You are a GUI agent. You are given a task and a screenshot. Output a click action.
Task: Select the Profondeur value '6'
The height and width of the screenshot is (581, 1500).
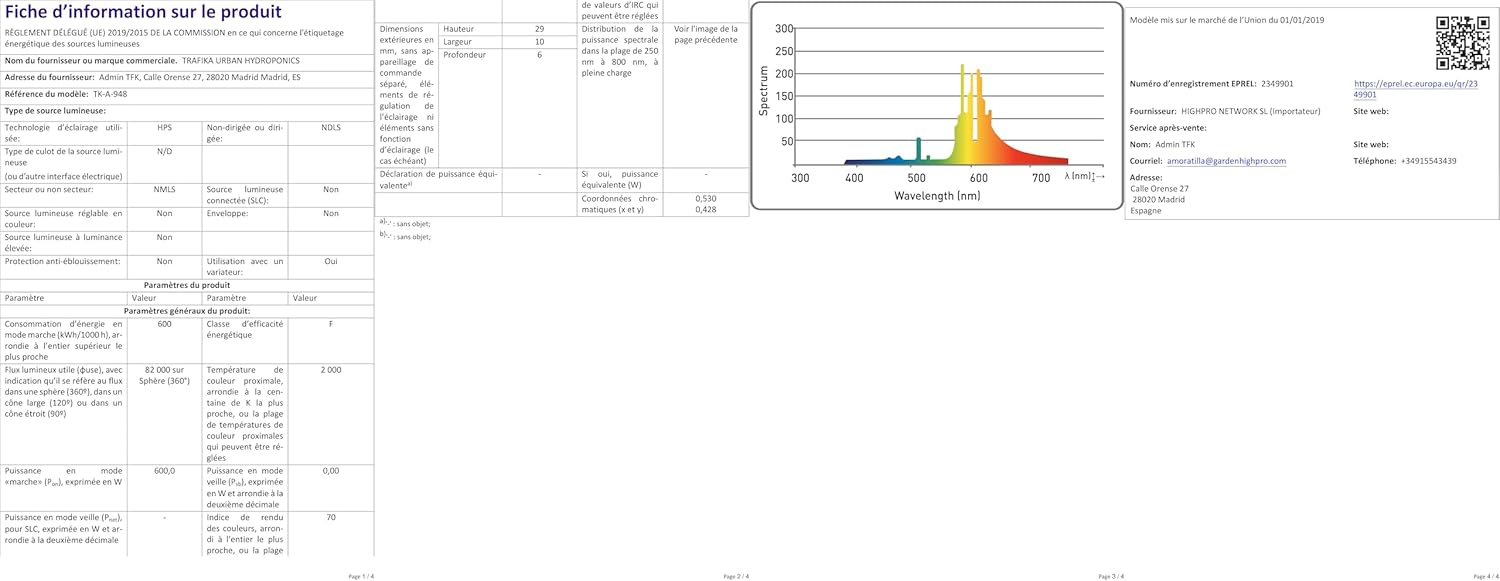click(x=539, y=55)
